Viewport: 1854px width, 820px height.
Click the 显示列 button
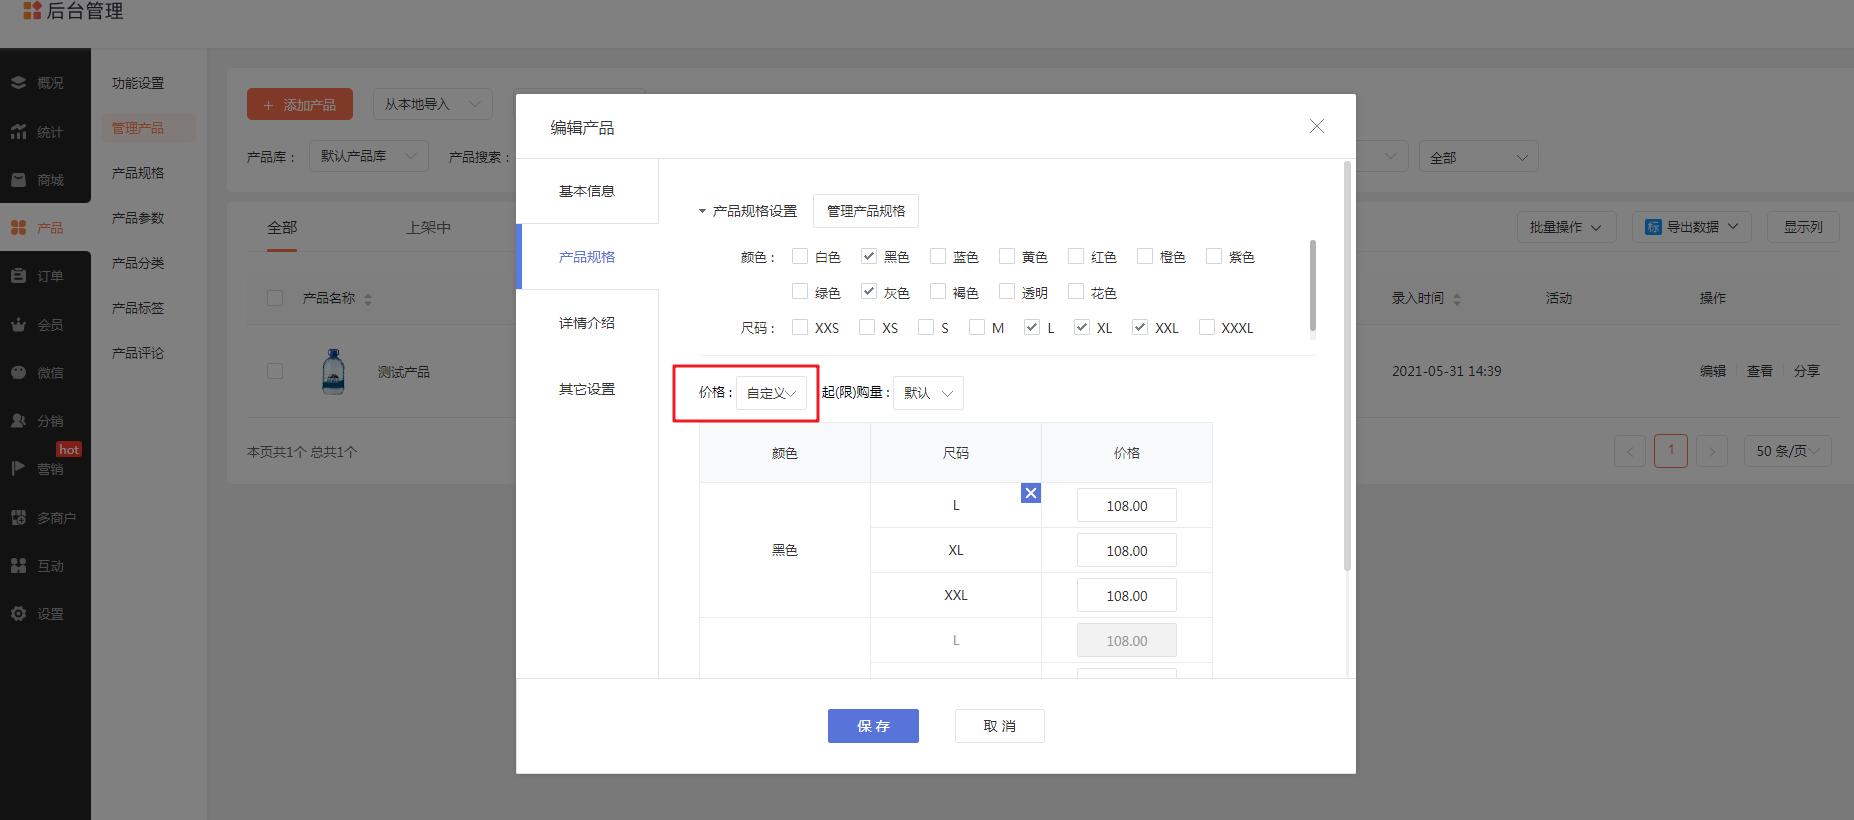(x=1803, y=227)
